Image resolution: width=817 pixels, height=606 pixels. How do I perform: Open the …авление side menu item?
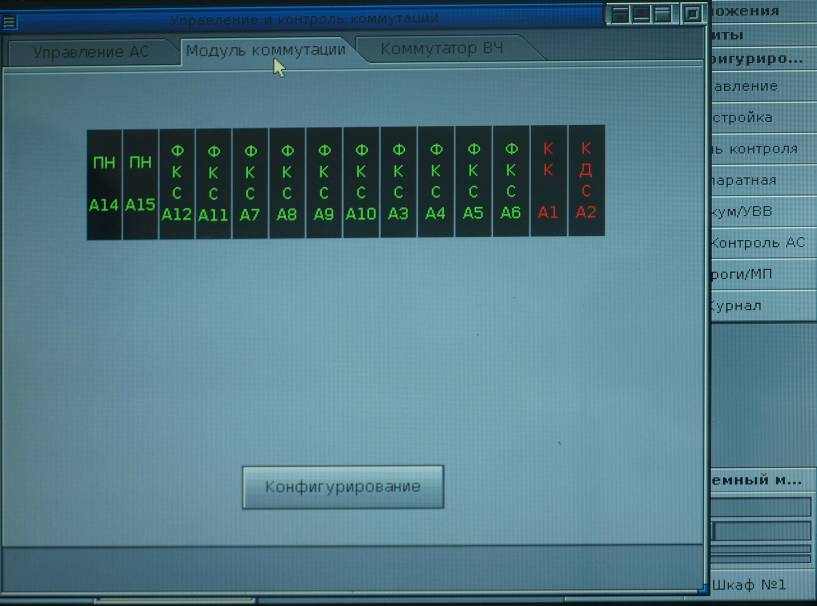point(764,86)
